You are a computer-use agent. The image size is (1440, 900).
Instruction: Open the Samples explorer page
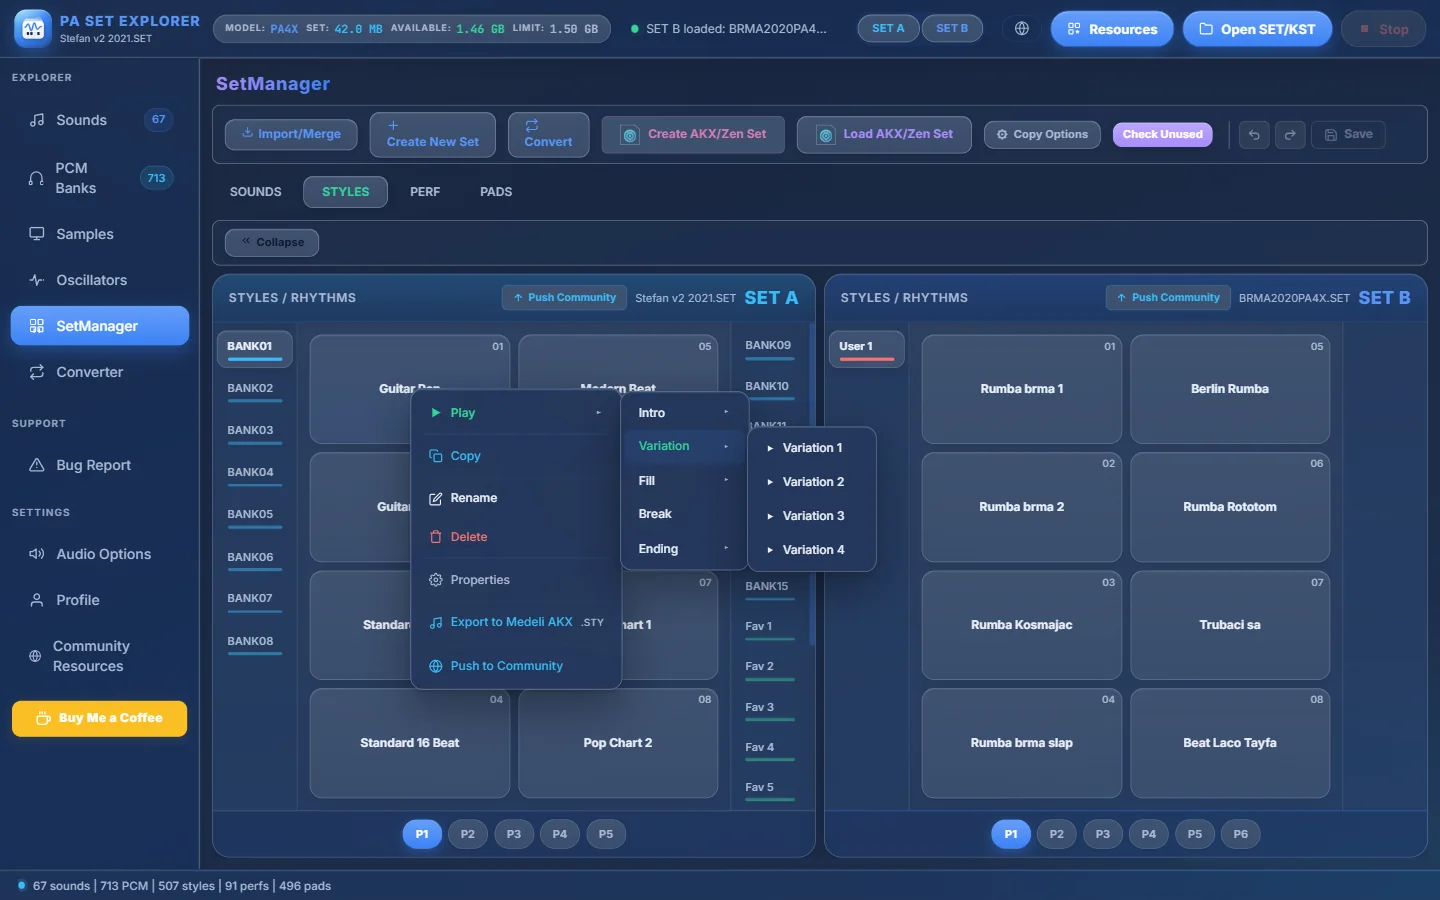click(100, 234)
